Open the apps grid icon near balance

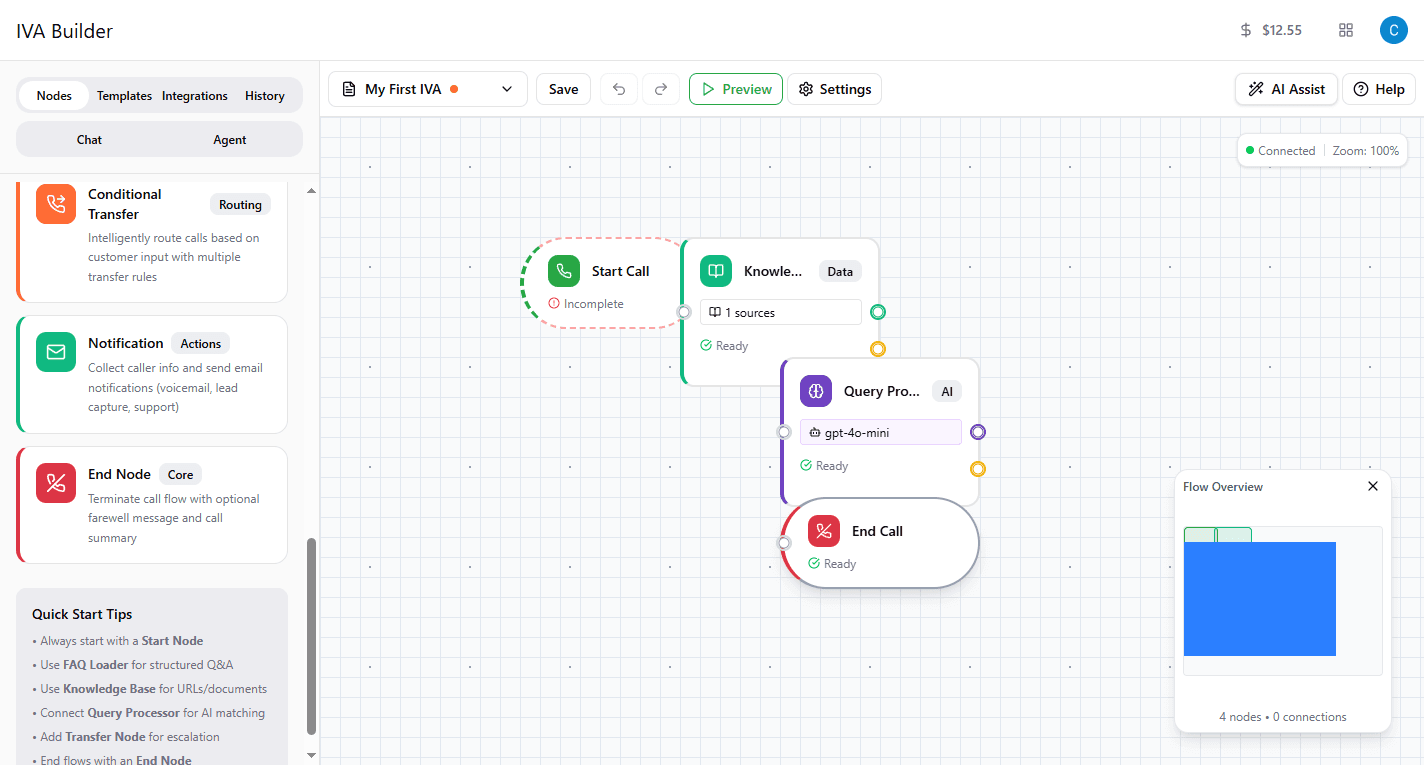click(x=1346, y=30)
